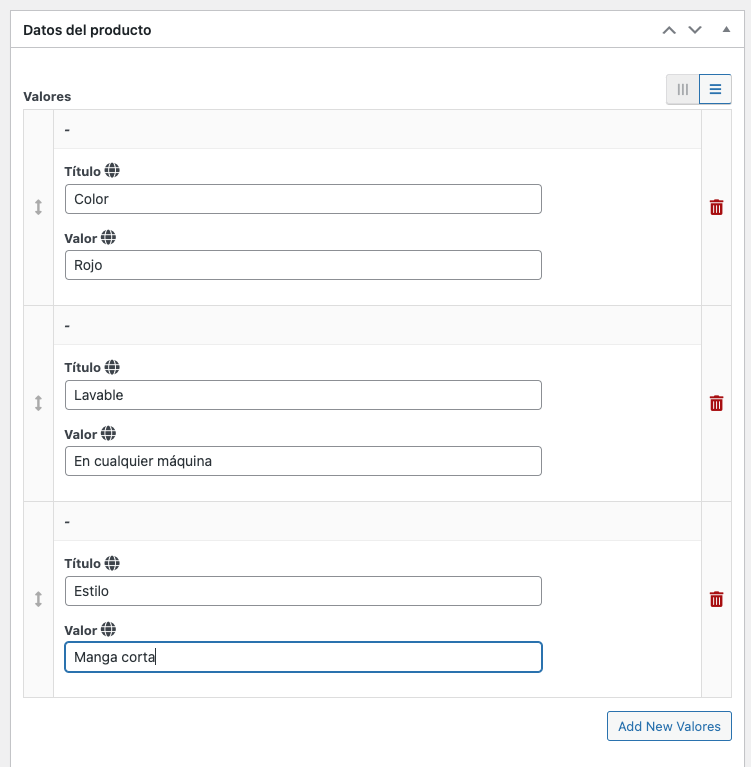Click the reorder handle of the Estilo row
The height and width of the screenshot is (767, 751).
click(x=38, y=599)
